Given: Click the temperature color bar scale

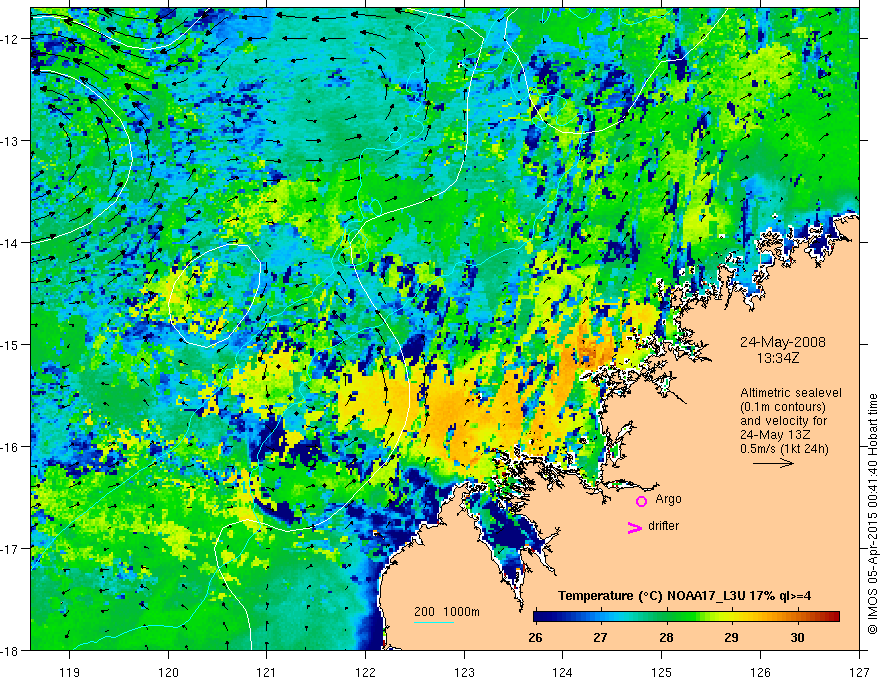Looking at the screenshot, I should (x=686, y=616).
